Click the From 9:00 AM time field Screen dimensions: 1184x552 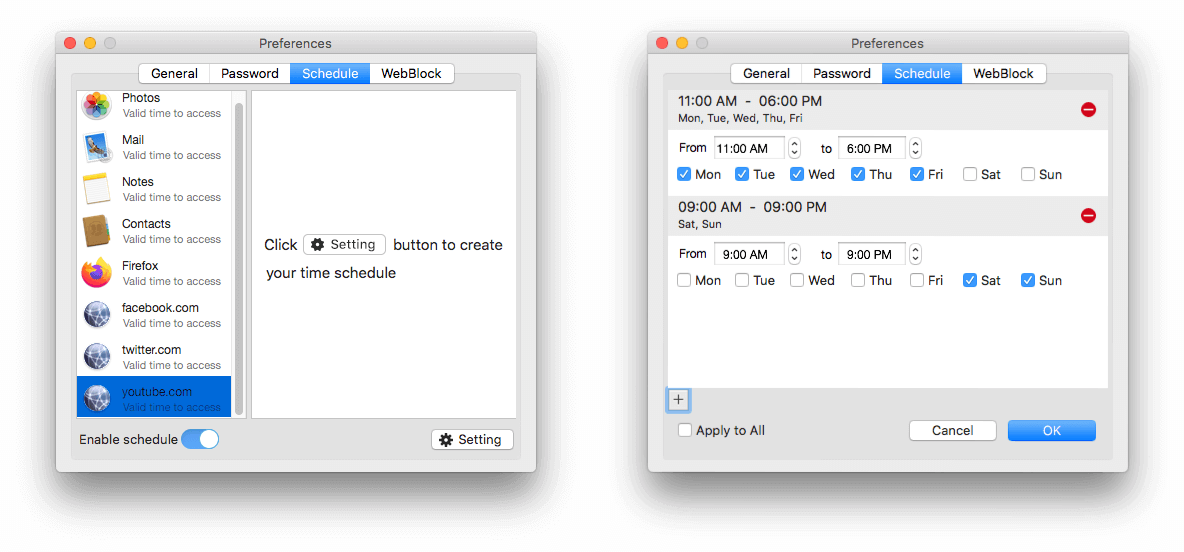coord(749,254)
